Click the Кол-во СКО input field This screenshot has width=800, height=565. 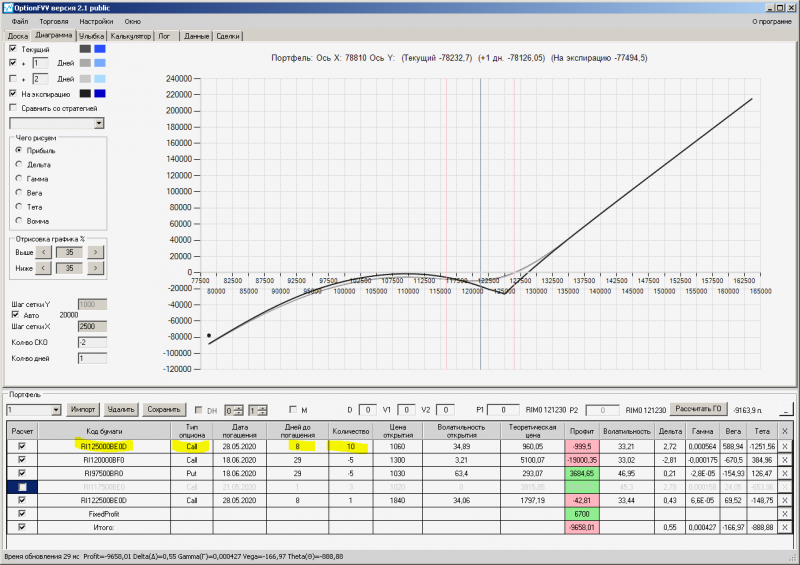point(92,342)
